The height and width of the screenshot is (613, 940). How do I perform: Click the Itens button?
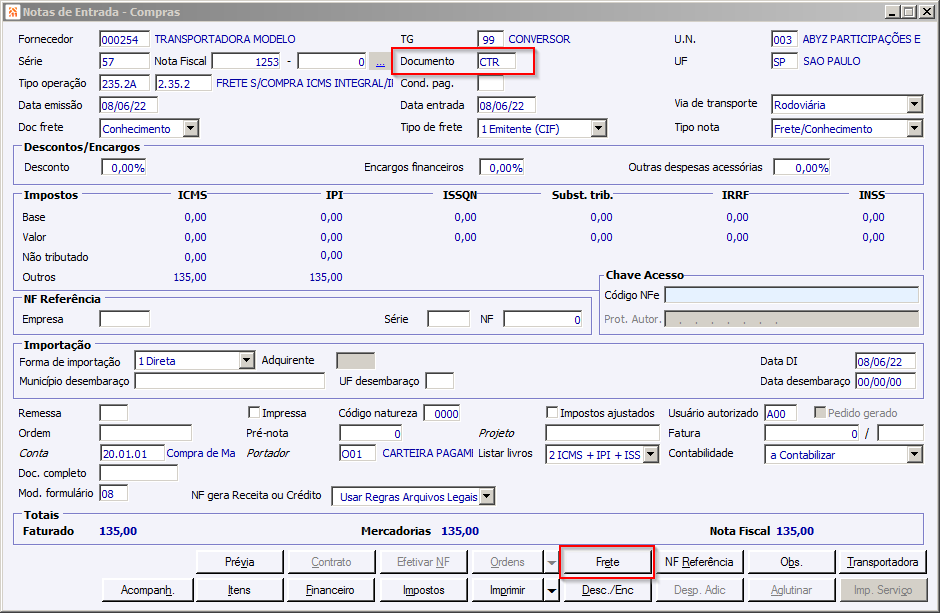coord(240,590)
